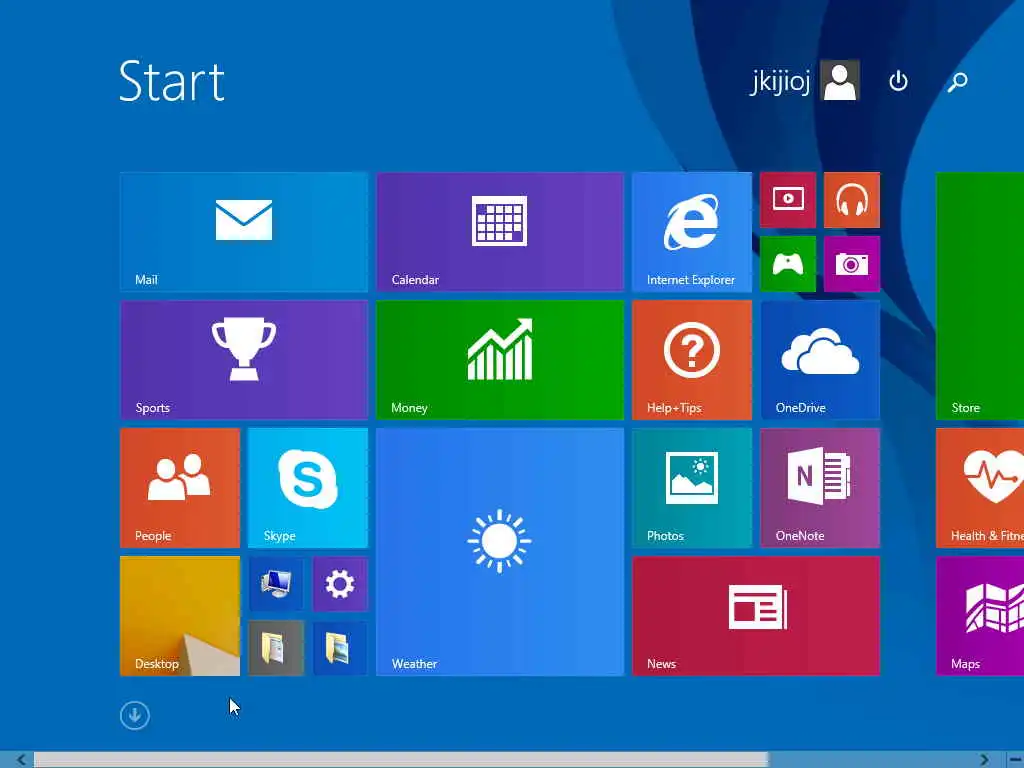Open the Photos tile
Viewport: 1024px width, 768px height.
click(692, 487)
